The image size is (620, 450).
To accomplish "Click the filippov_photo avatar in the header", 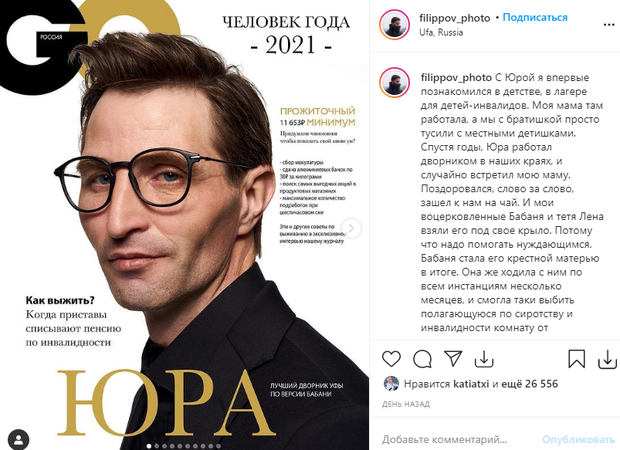I will tap(395, 25).
